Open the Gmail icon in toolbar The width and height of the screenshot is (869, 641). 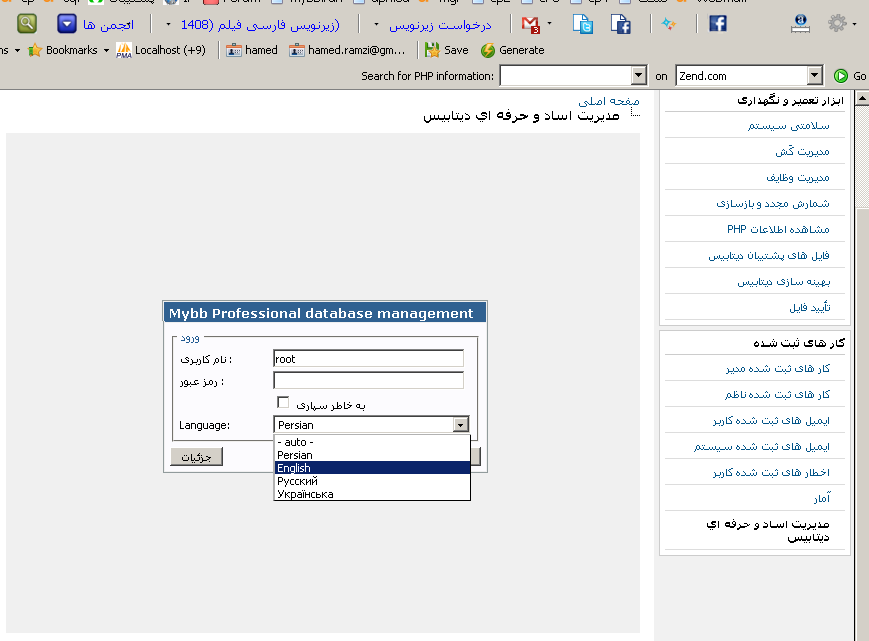pos(531,23)
